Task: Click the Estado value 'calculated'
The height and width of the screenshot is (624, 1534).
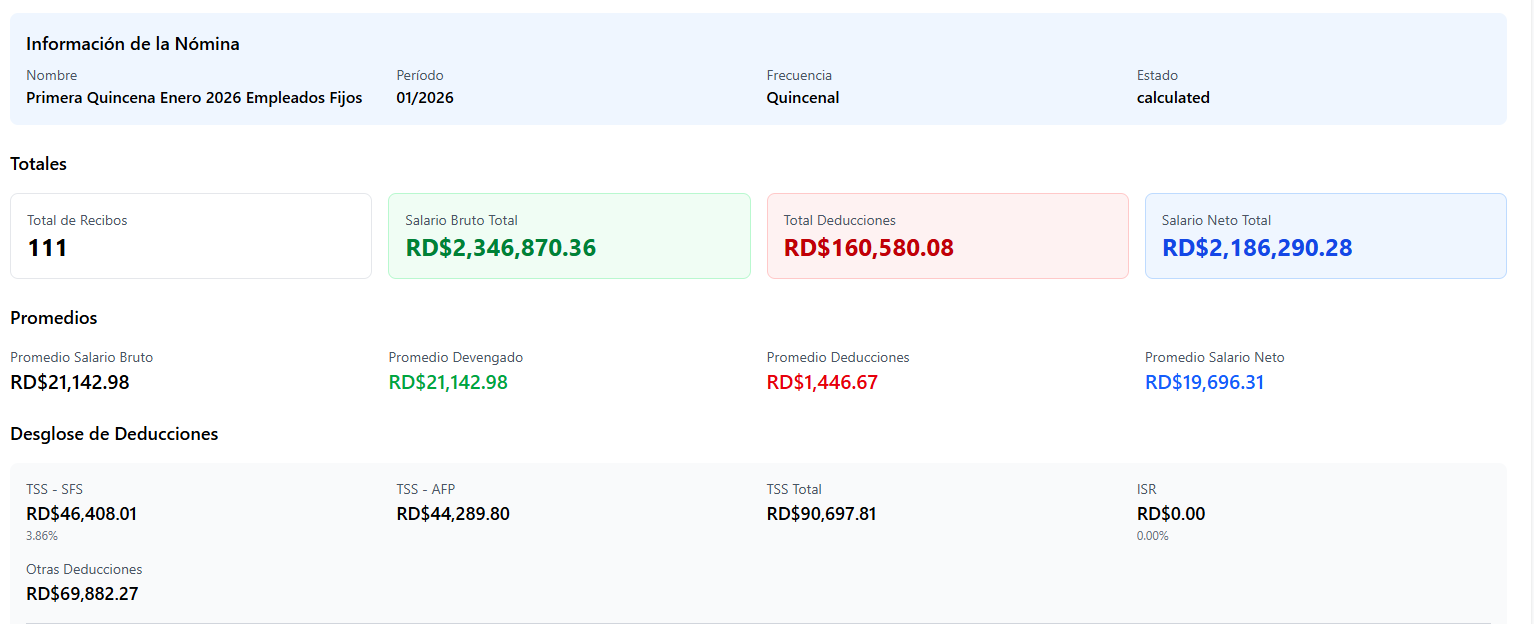Action: pos(1173,98)
